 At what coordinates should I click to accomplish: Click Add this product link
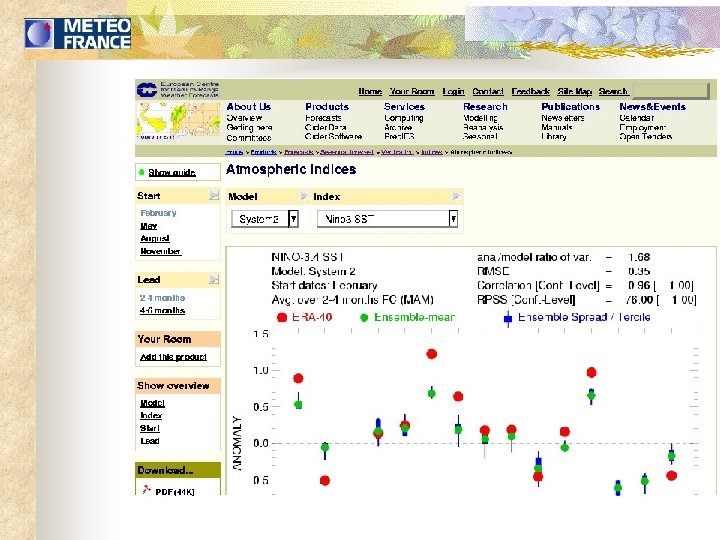pyautogui.click(x=174, y=357)
